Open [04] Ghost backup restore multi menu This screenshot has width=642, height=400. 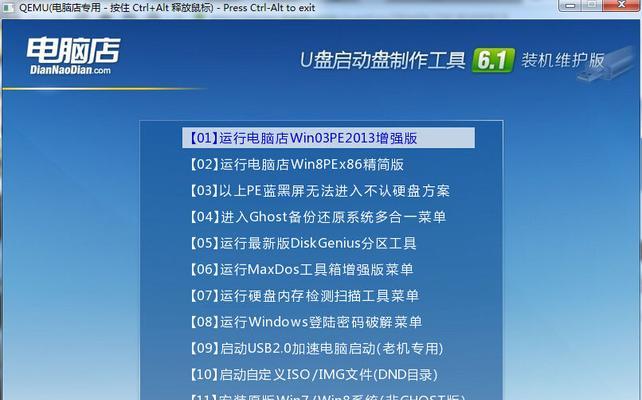317,217
